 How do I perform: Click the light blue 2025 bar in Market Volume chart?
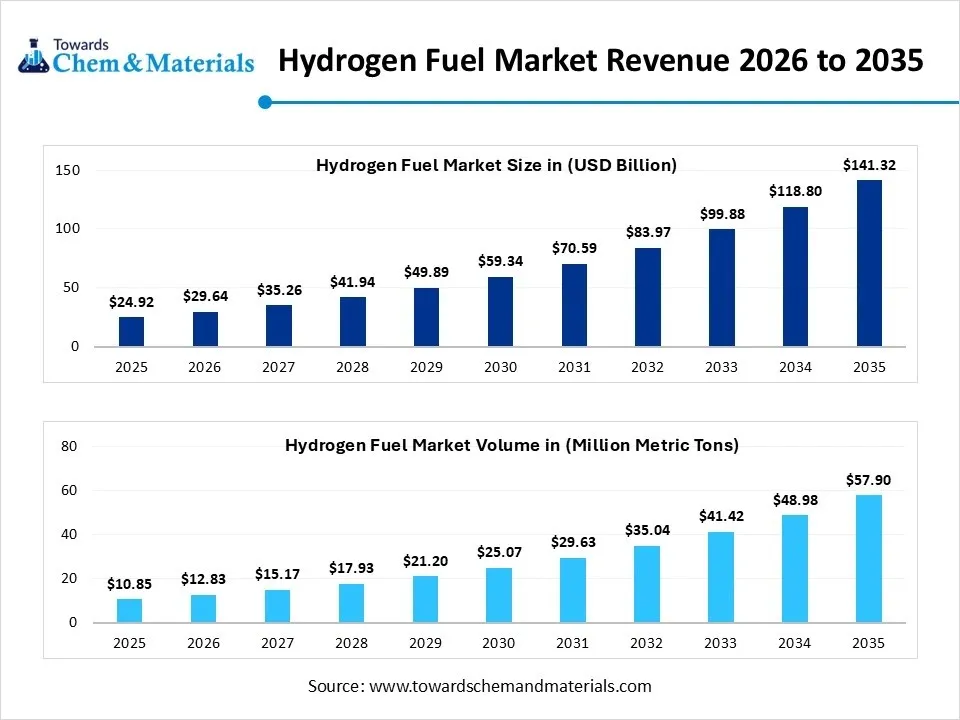click(x=129, y=611)
